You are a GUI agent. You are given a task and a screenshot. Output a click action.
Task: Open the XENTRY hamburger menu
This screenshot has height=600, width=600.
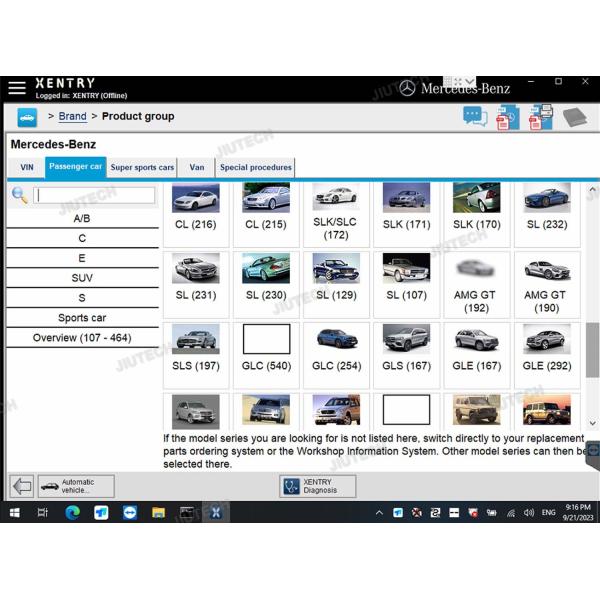[x=17, y=88]
